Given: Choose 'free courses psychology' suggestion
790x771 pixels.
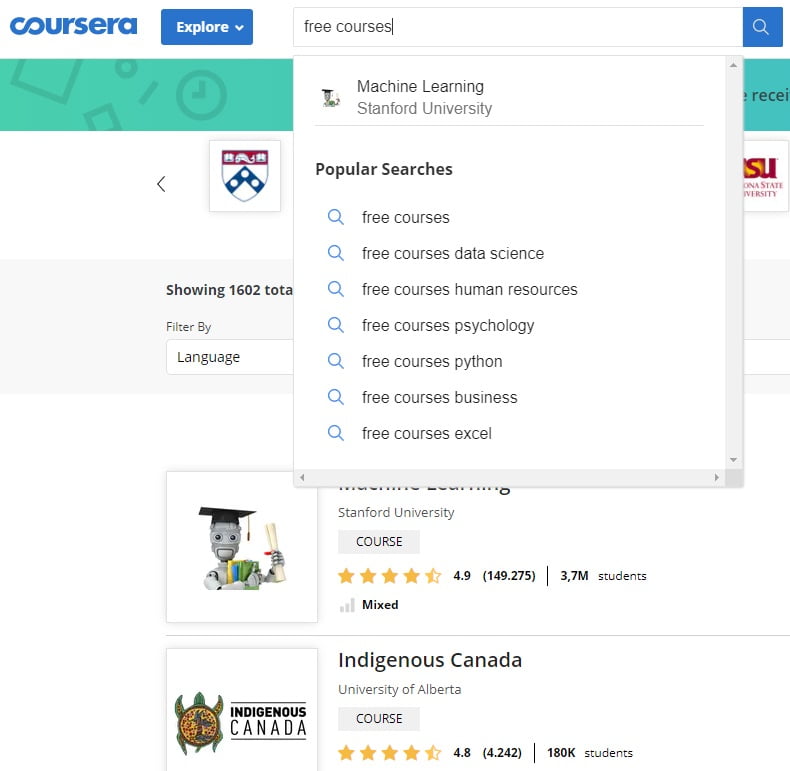Looking at the screenshot, I should click(x=448, y=326).
